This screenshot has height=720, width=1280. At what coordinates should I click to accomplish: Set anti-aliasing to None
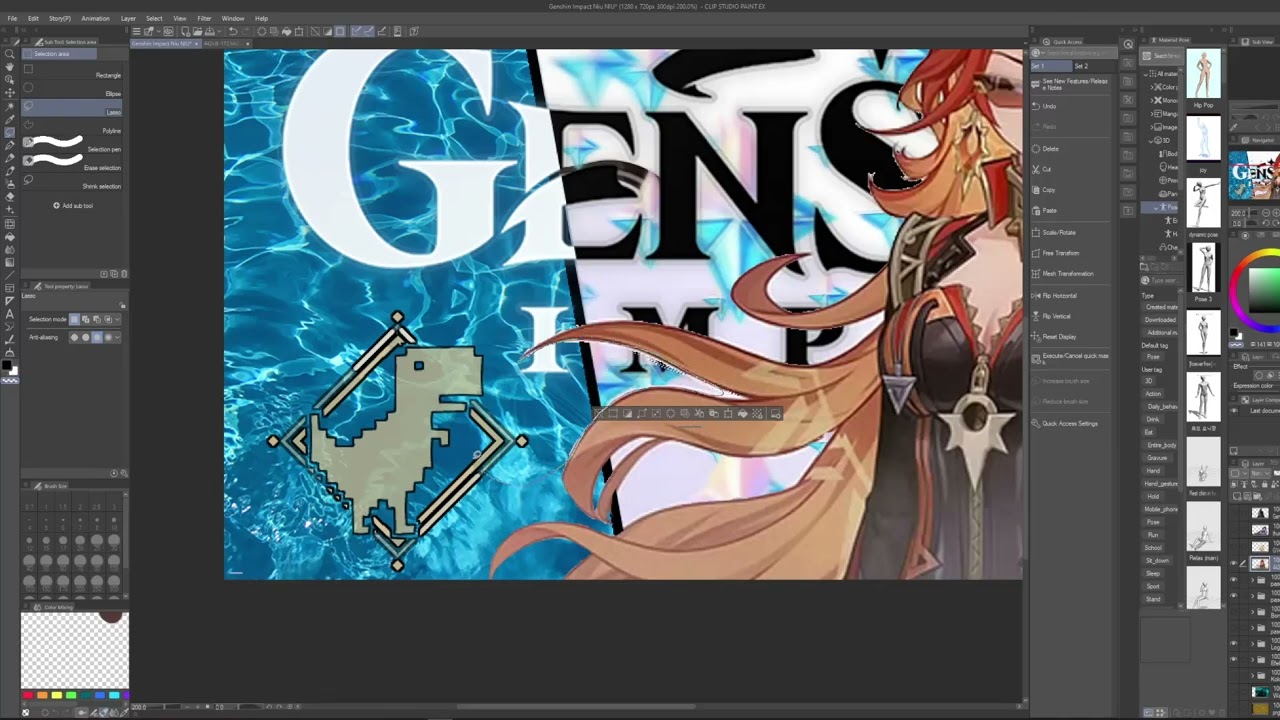[x=74, y=337]
